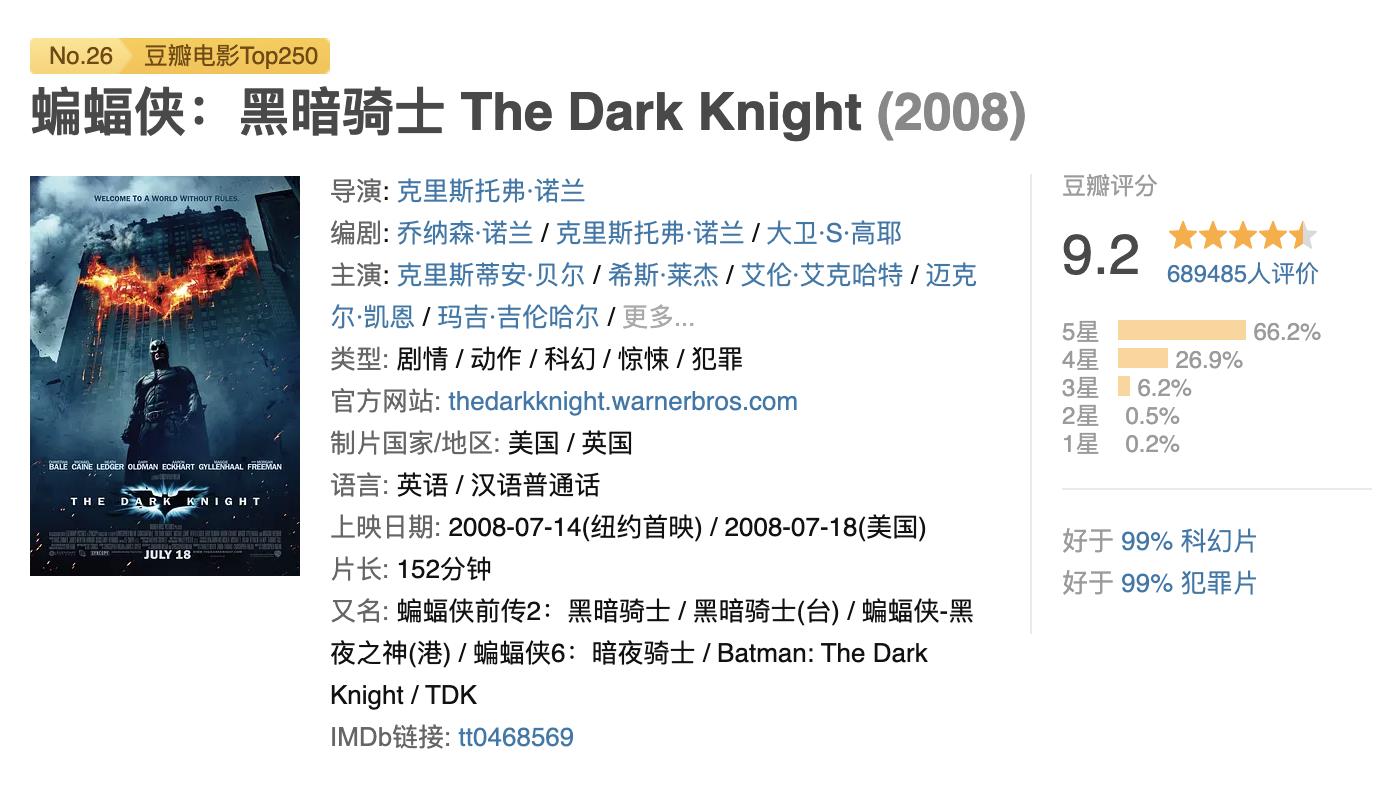
Task: Open IMDb link tt0468569
Action: pos(515,737)
